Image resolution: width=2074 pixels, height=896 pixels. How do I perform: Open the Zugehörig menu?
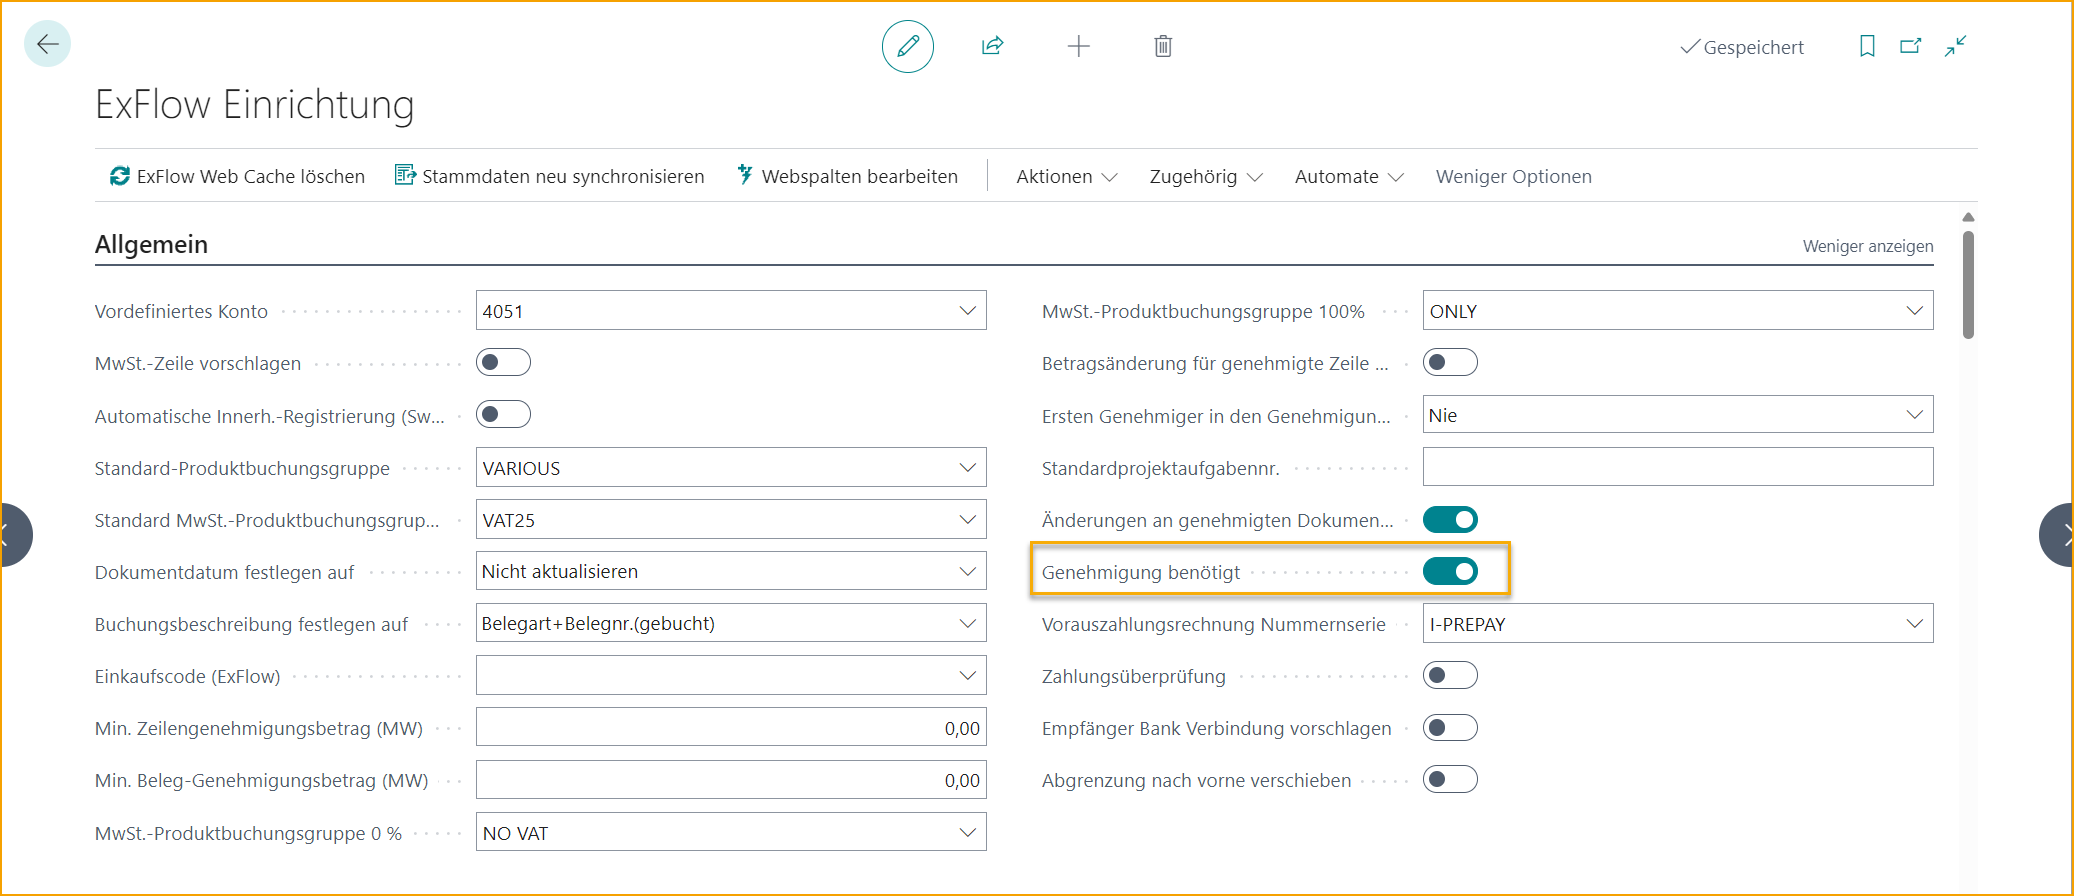pyautogui.click(x=1206, y=176)
